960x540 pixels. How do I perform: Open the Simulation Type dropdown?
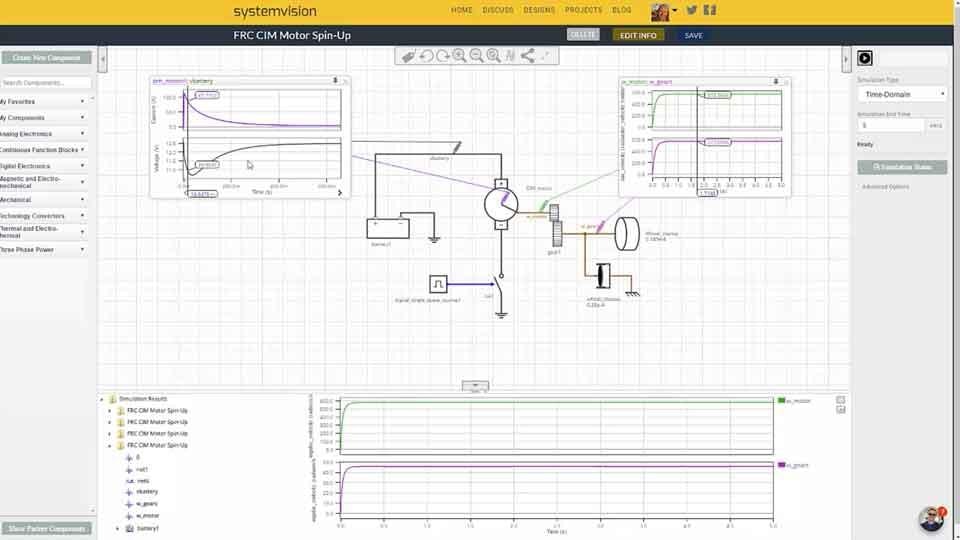[902, 94]
